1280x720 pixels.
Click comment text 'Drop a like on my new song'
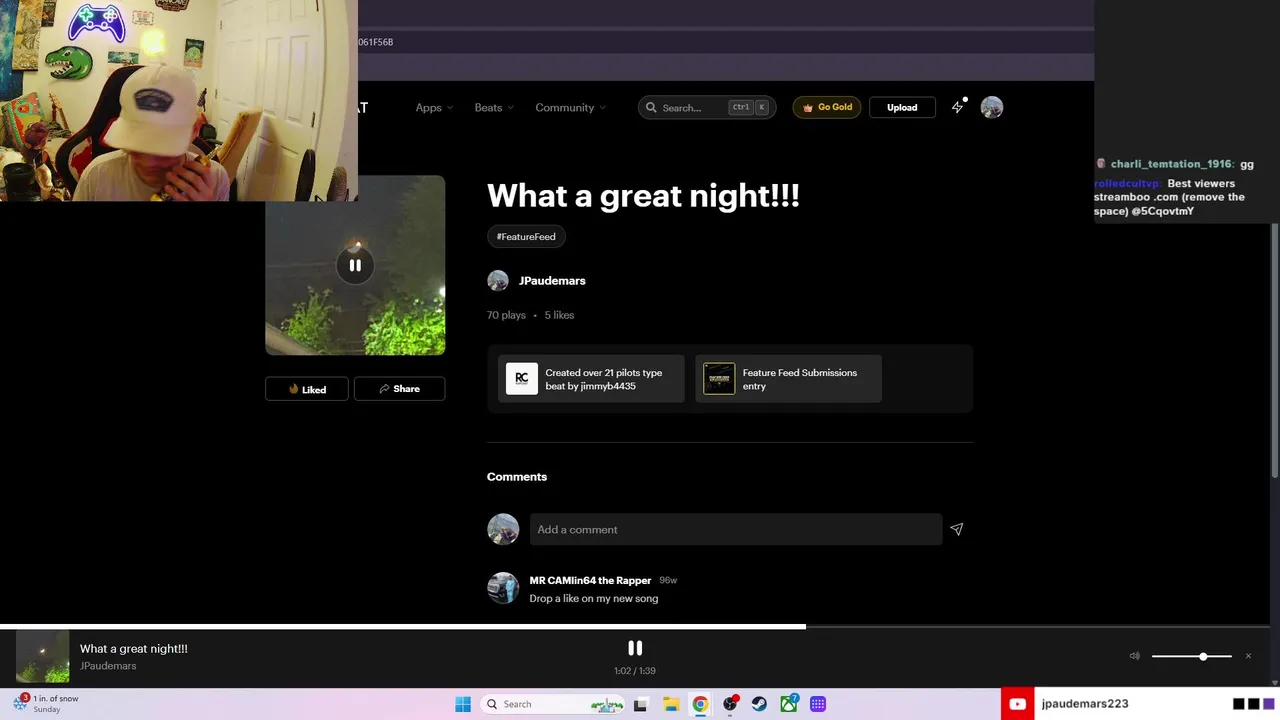coord(594,599)
